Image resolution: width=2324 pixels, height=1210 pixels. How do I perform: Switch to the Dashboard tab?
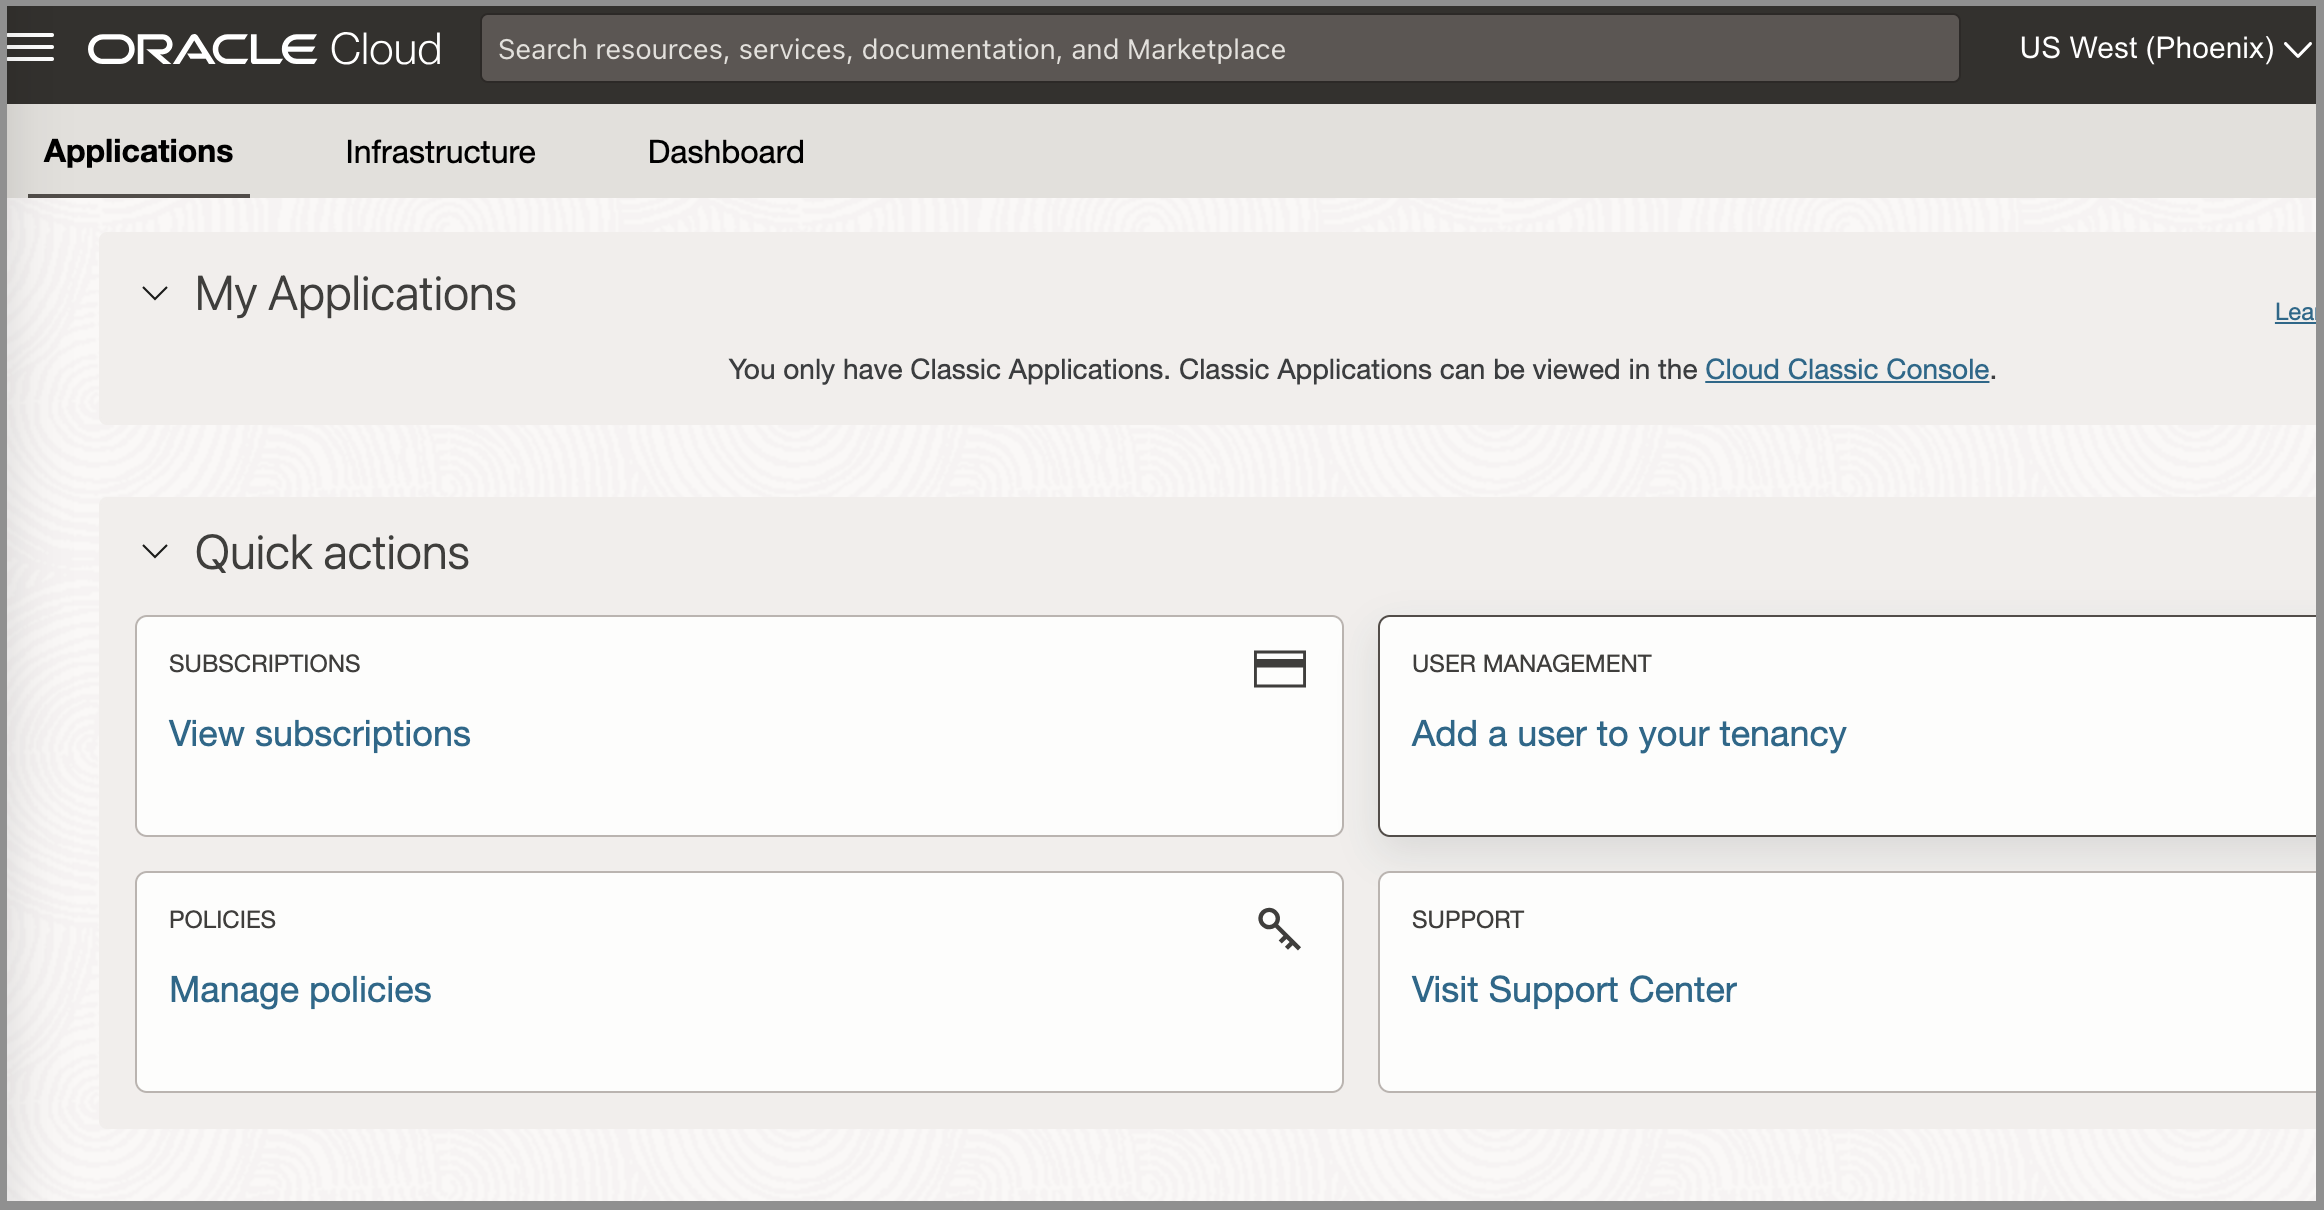pyautogui.click(x=725, y=152)
